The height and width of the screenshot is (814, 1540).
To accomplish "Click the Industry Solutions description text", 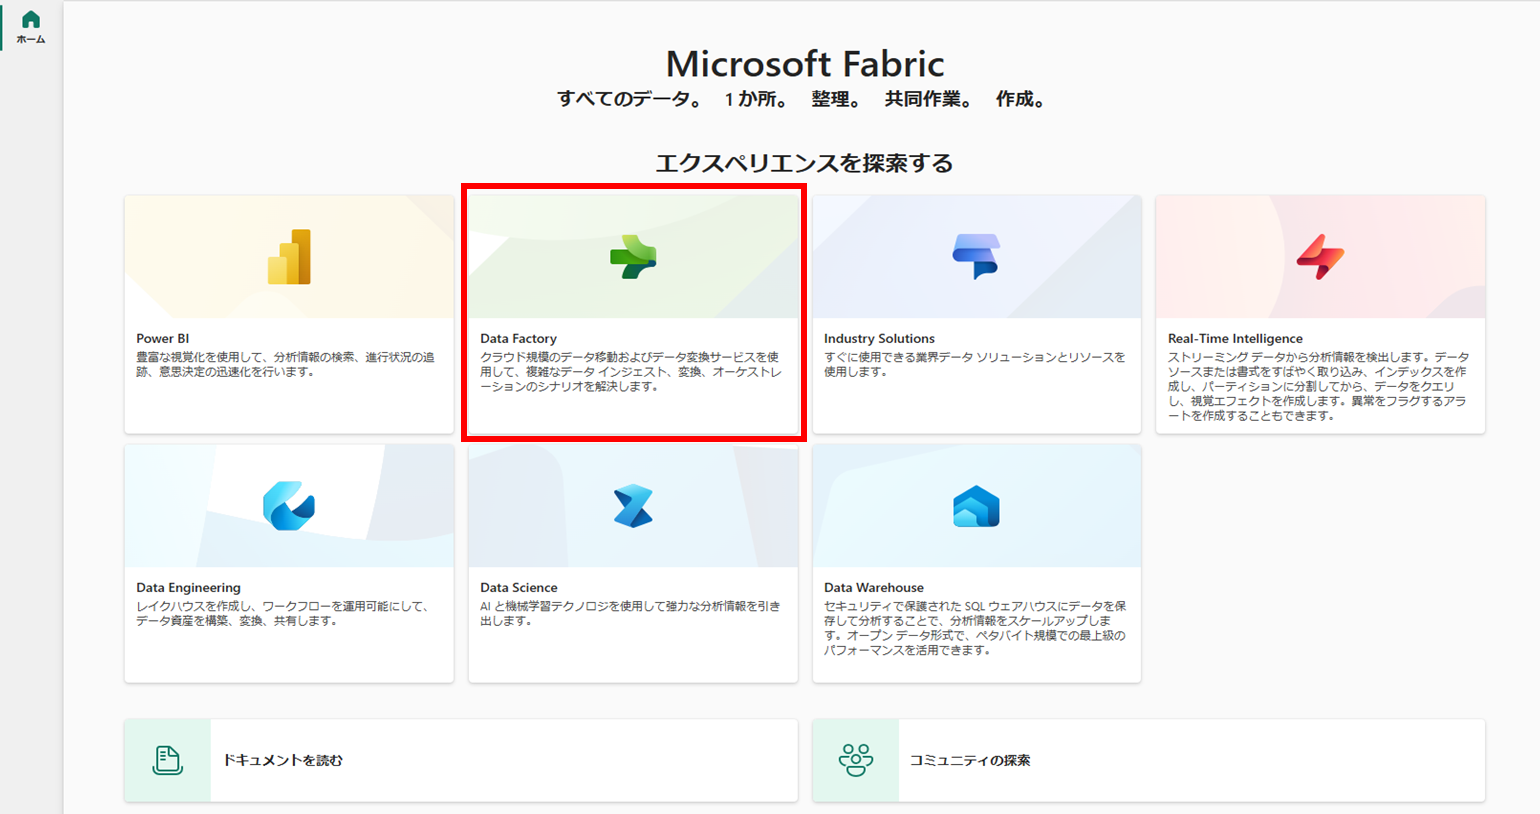I will [975, 364].
